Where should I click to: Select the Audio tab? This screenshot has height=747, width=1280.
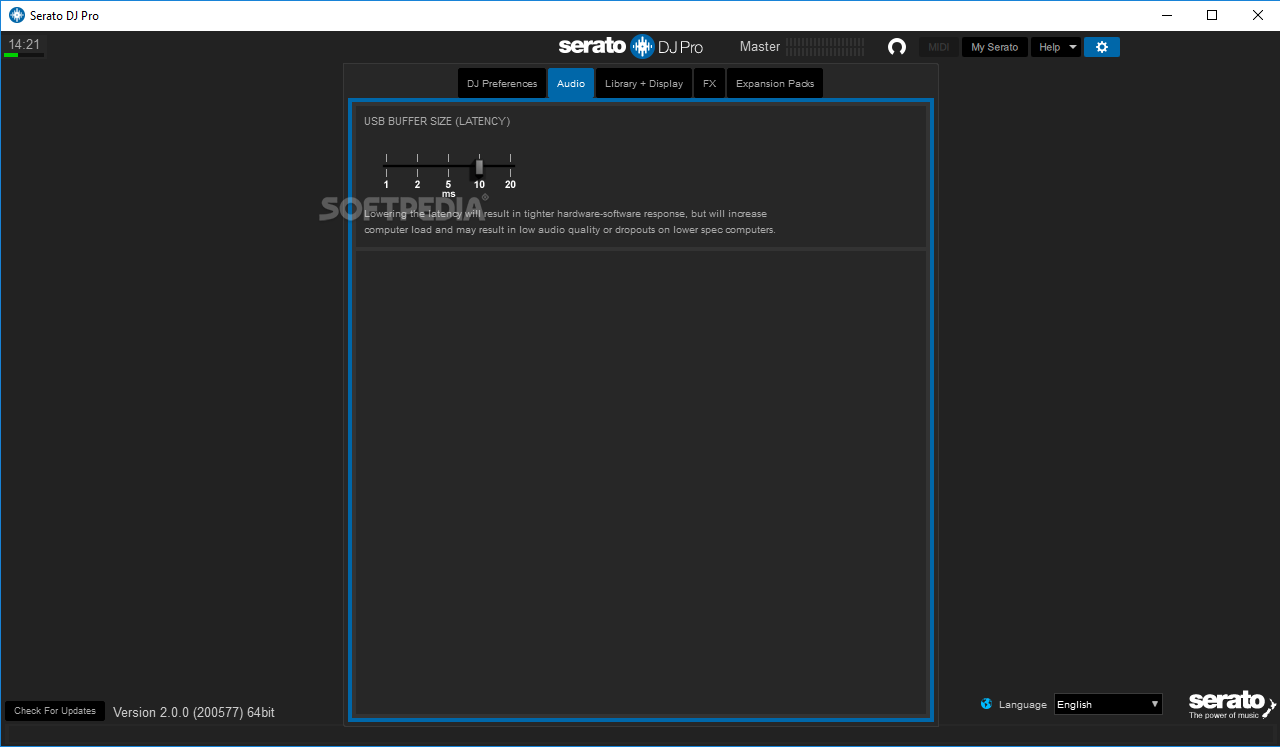[x=571, y=83]
